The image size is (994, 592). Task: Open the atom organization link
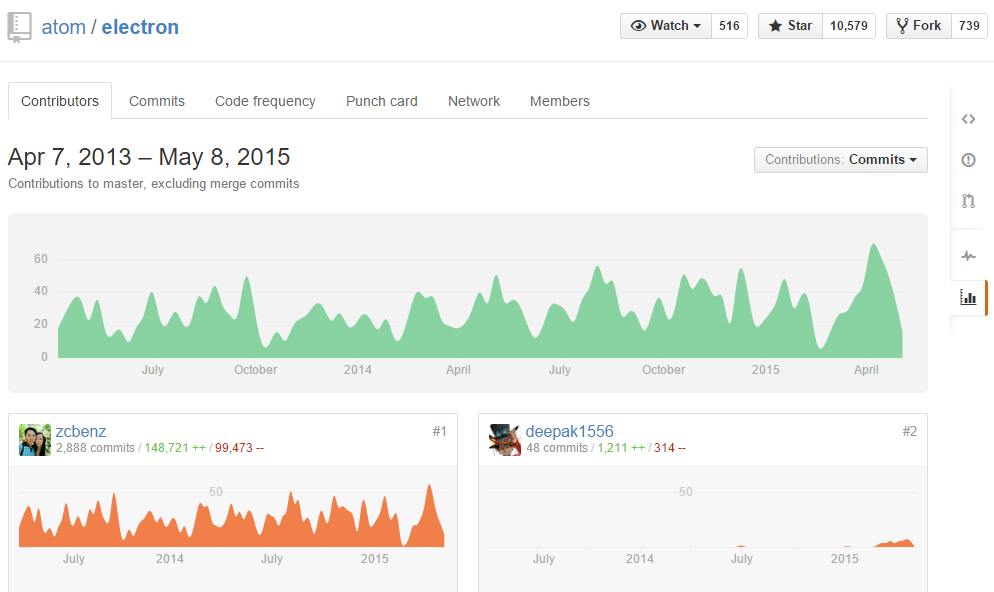coord(63,27)
